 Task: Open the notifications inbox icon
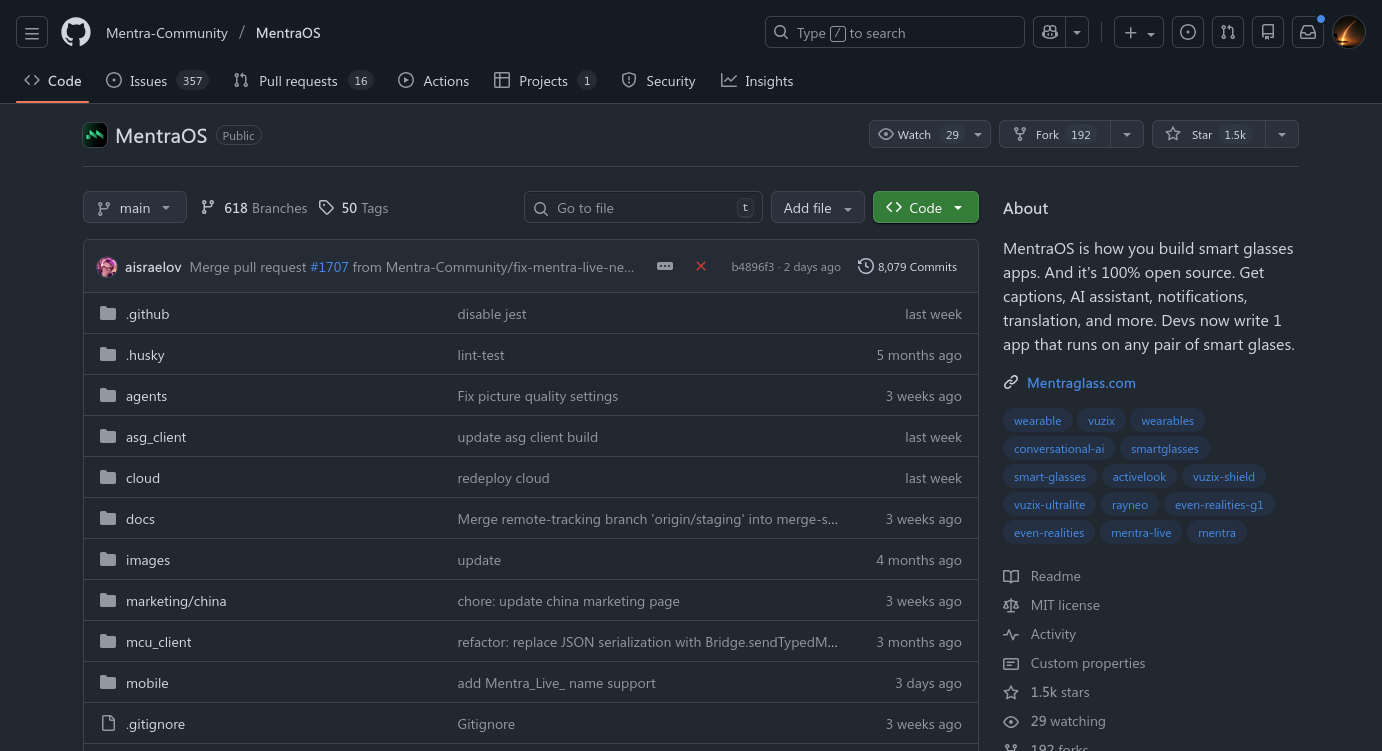coord(1308,33)
